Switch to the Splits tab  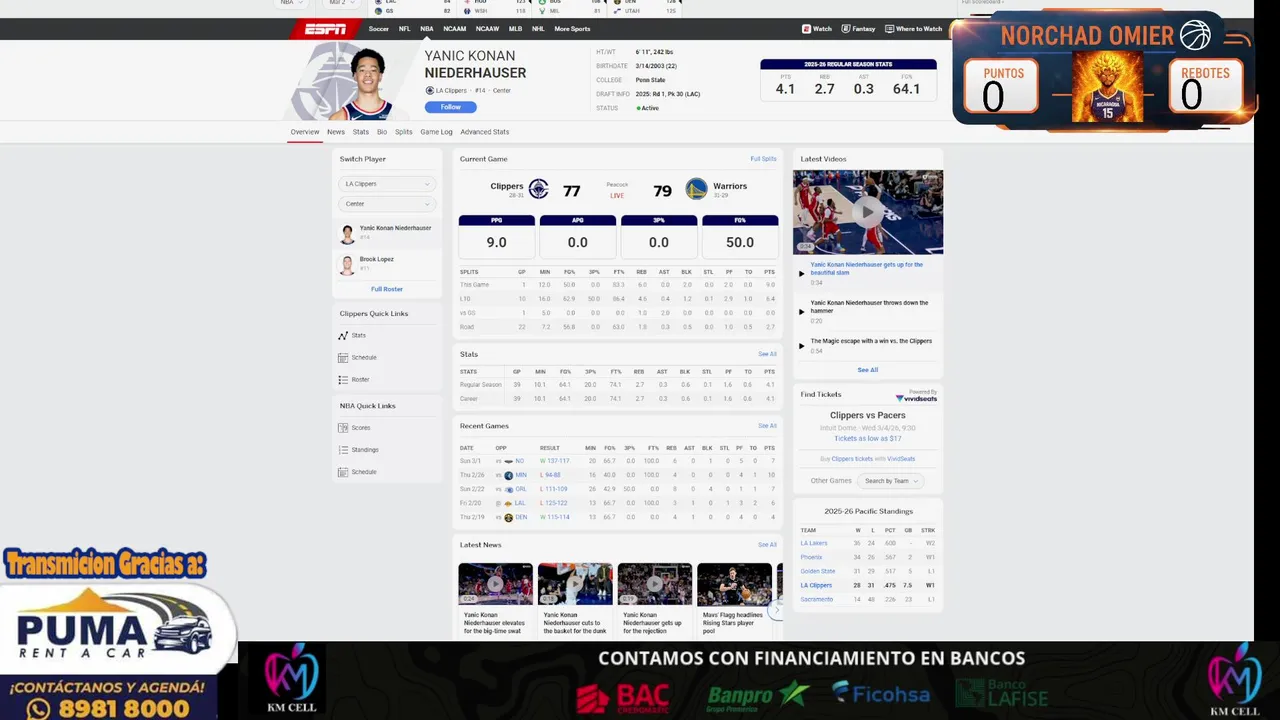[x=403, y=132]
